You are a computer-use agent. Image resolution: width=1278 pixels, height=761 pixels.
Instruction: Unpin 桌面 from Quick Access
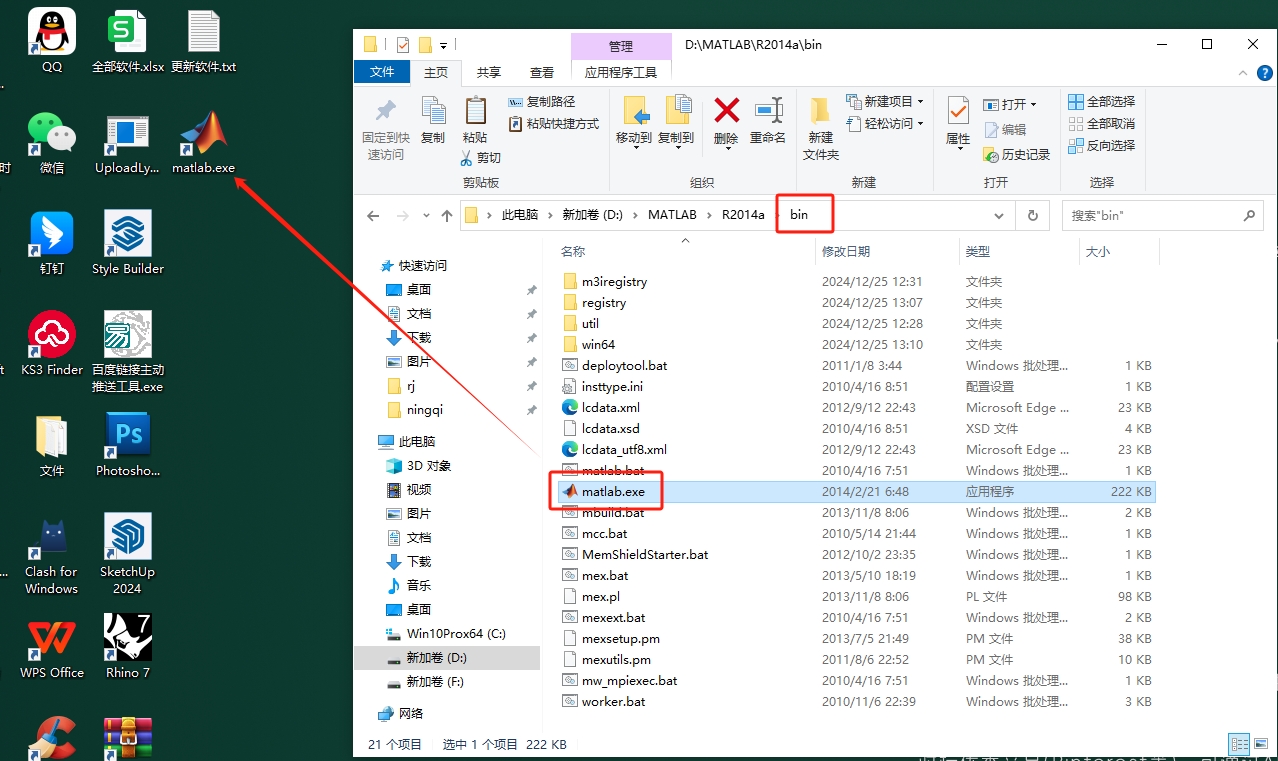530,290
